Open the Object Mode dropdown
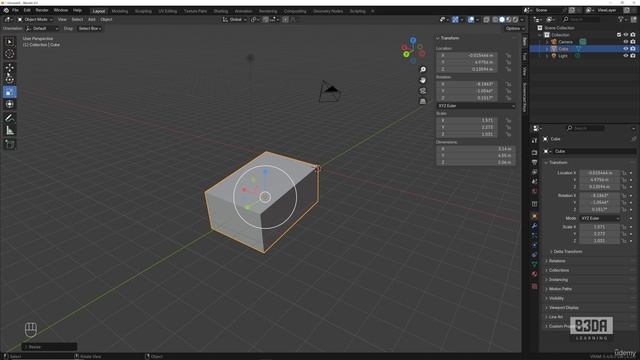This screenshot has height=360, width=640. tap(35, 20)
